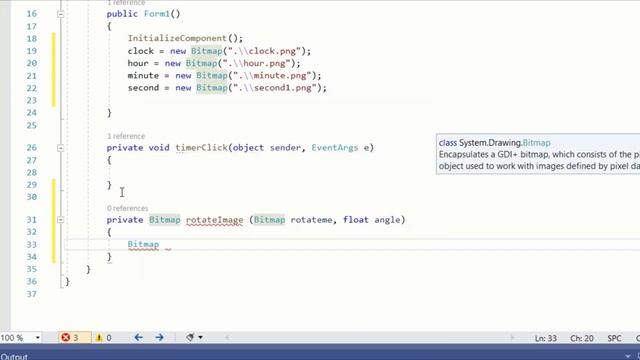The width and height of the screenshot is (640, 360).
Task: Click line number 28 in the margin
Action: (x=31, y=172)
